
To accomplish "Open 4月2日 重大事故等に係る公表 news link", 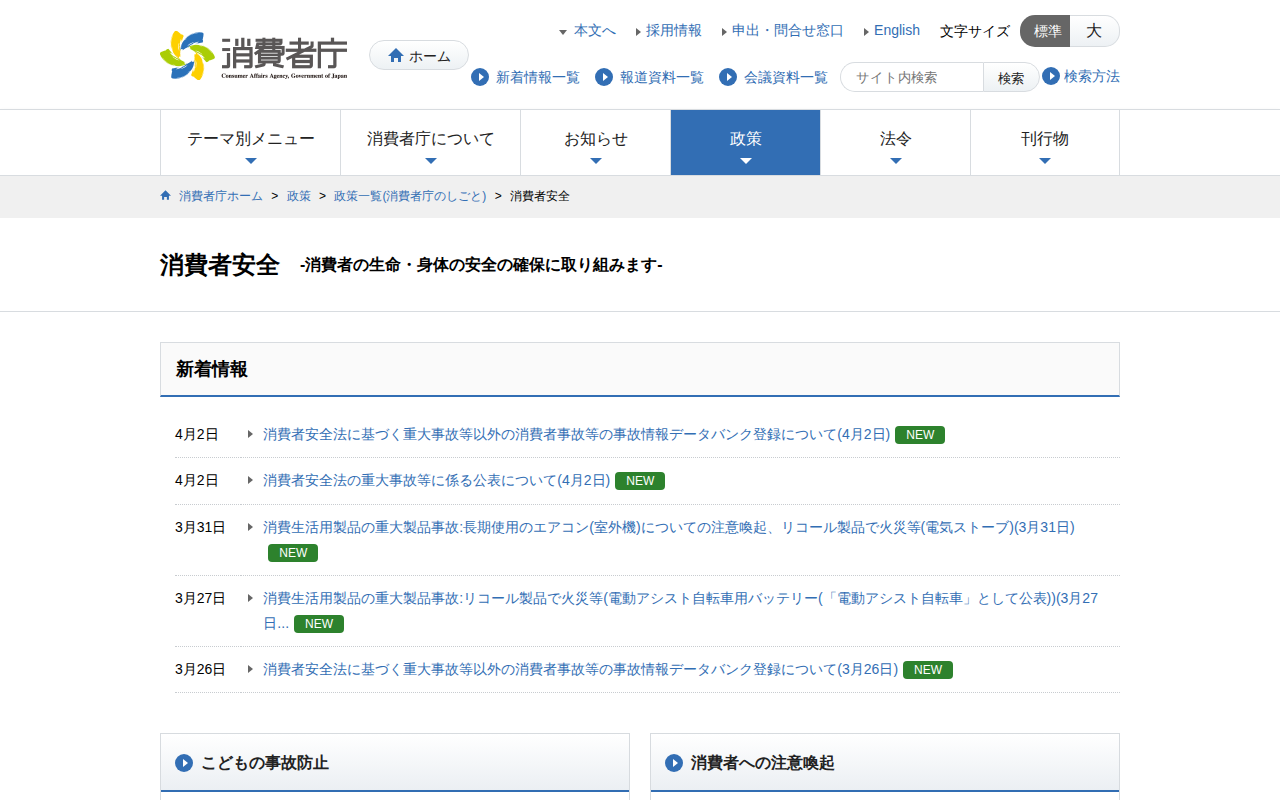I will pyautogui.click(x=436, y=480).
